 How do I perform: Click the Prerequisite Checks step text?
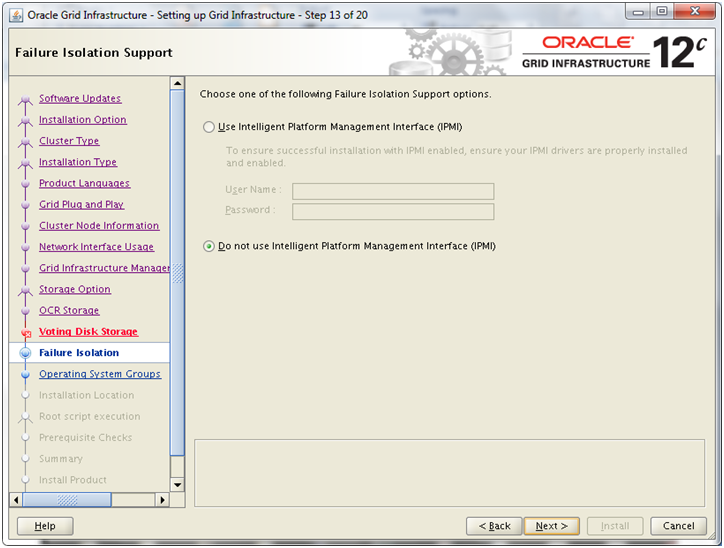click(85, 438)
